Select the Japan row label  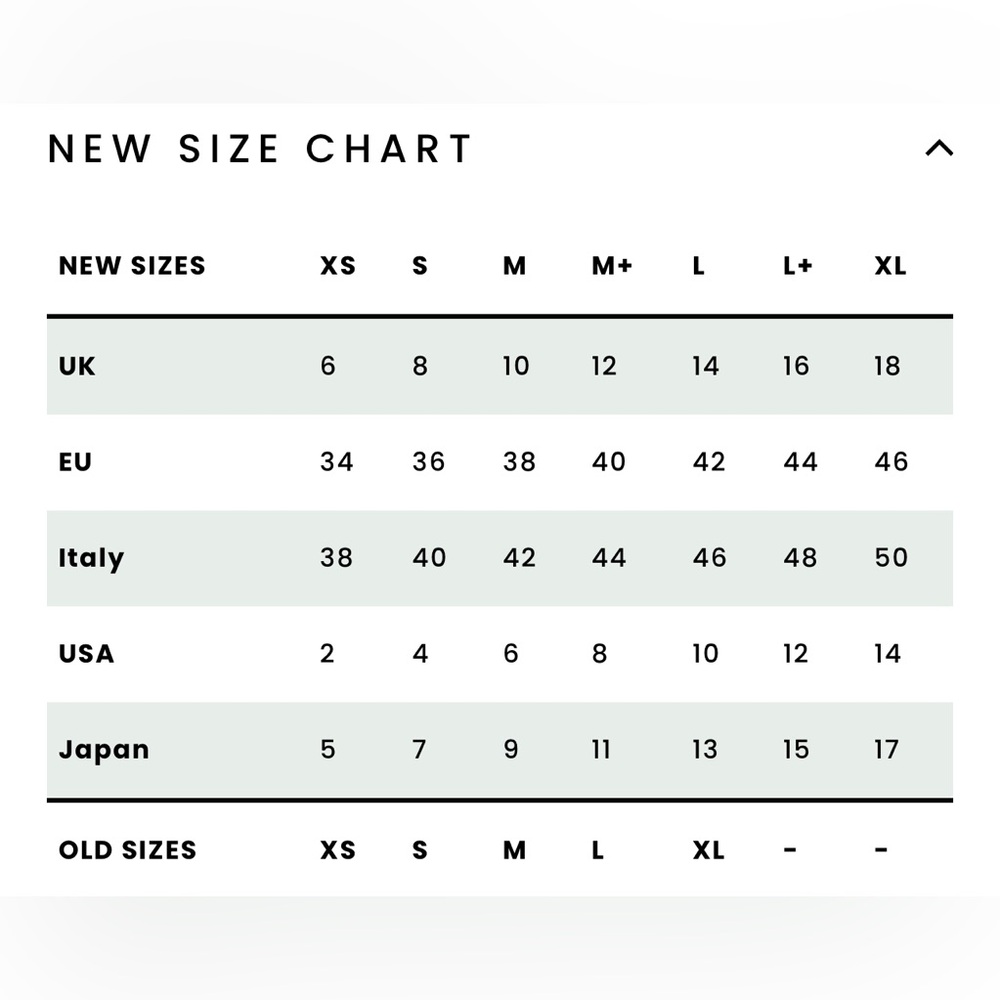(104, 750)
